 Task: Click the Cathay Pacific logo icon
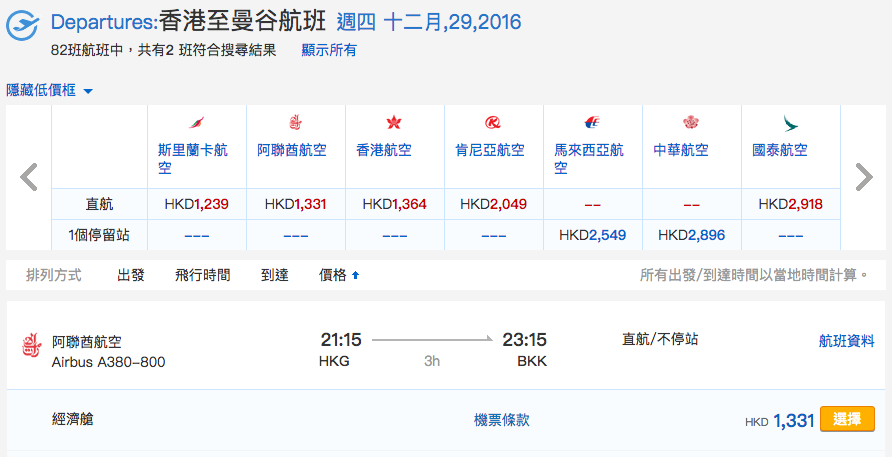[790, 123]
